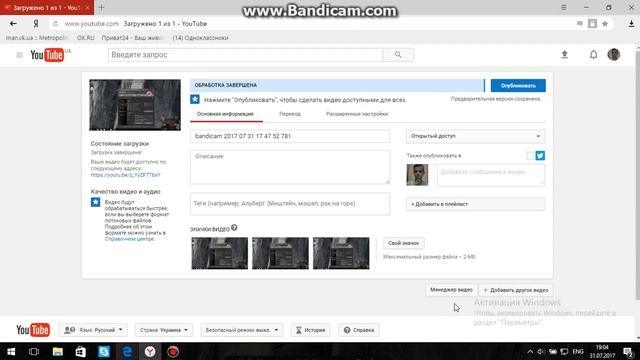Click the search magnifier button
This screenshot has width=640, height=360.
coord(398,55)
